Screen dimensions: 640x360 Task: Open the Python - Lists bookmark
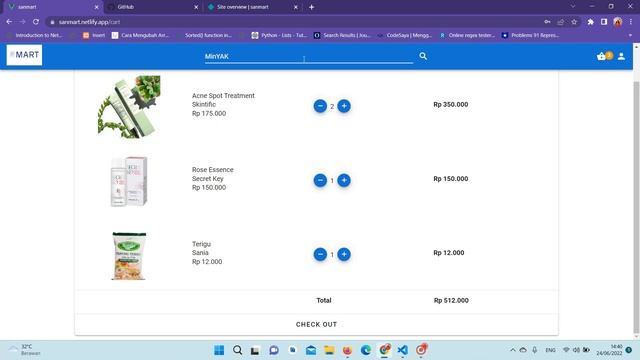pyautogui.click(x=279, y=36)
